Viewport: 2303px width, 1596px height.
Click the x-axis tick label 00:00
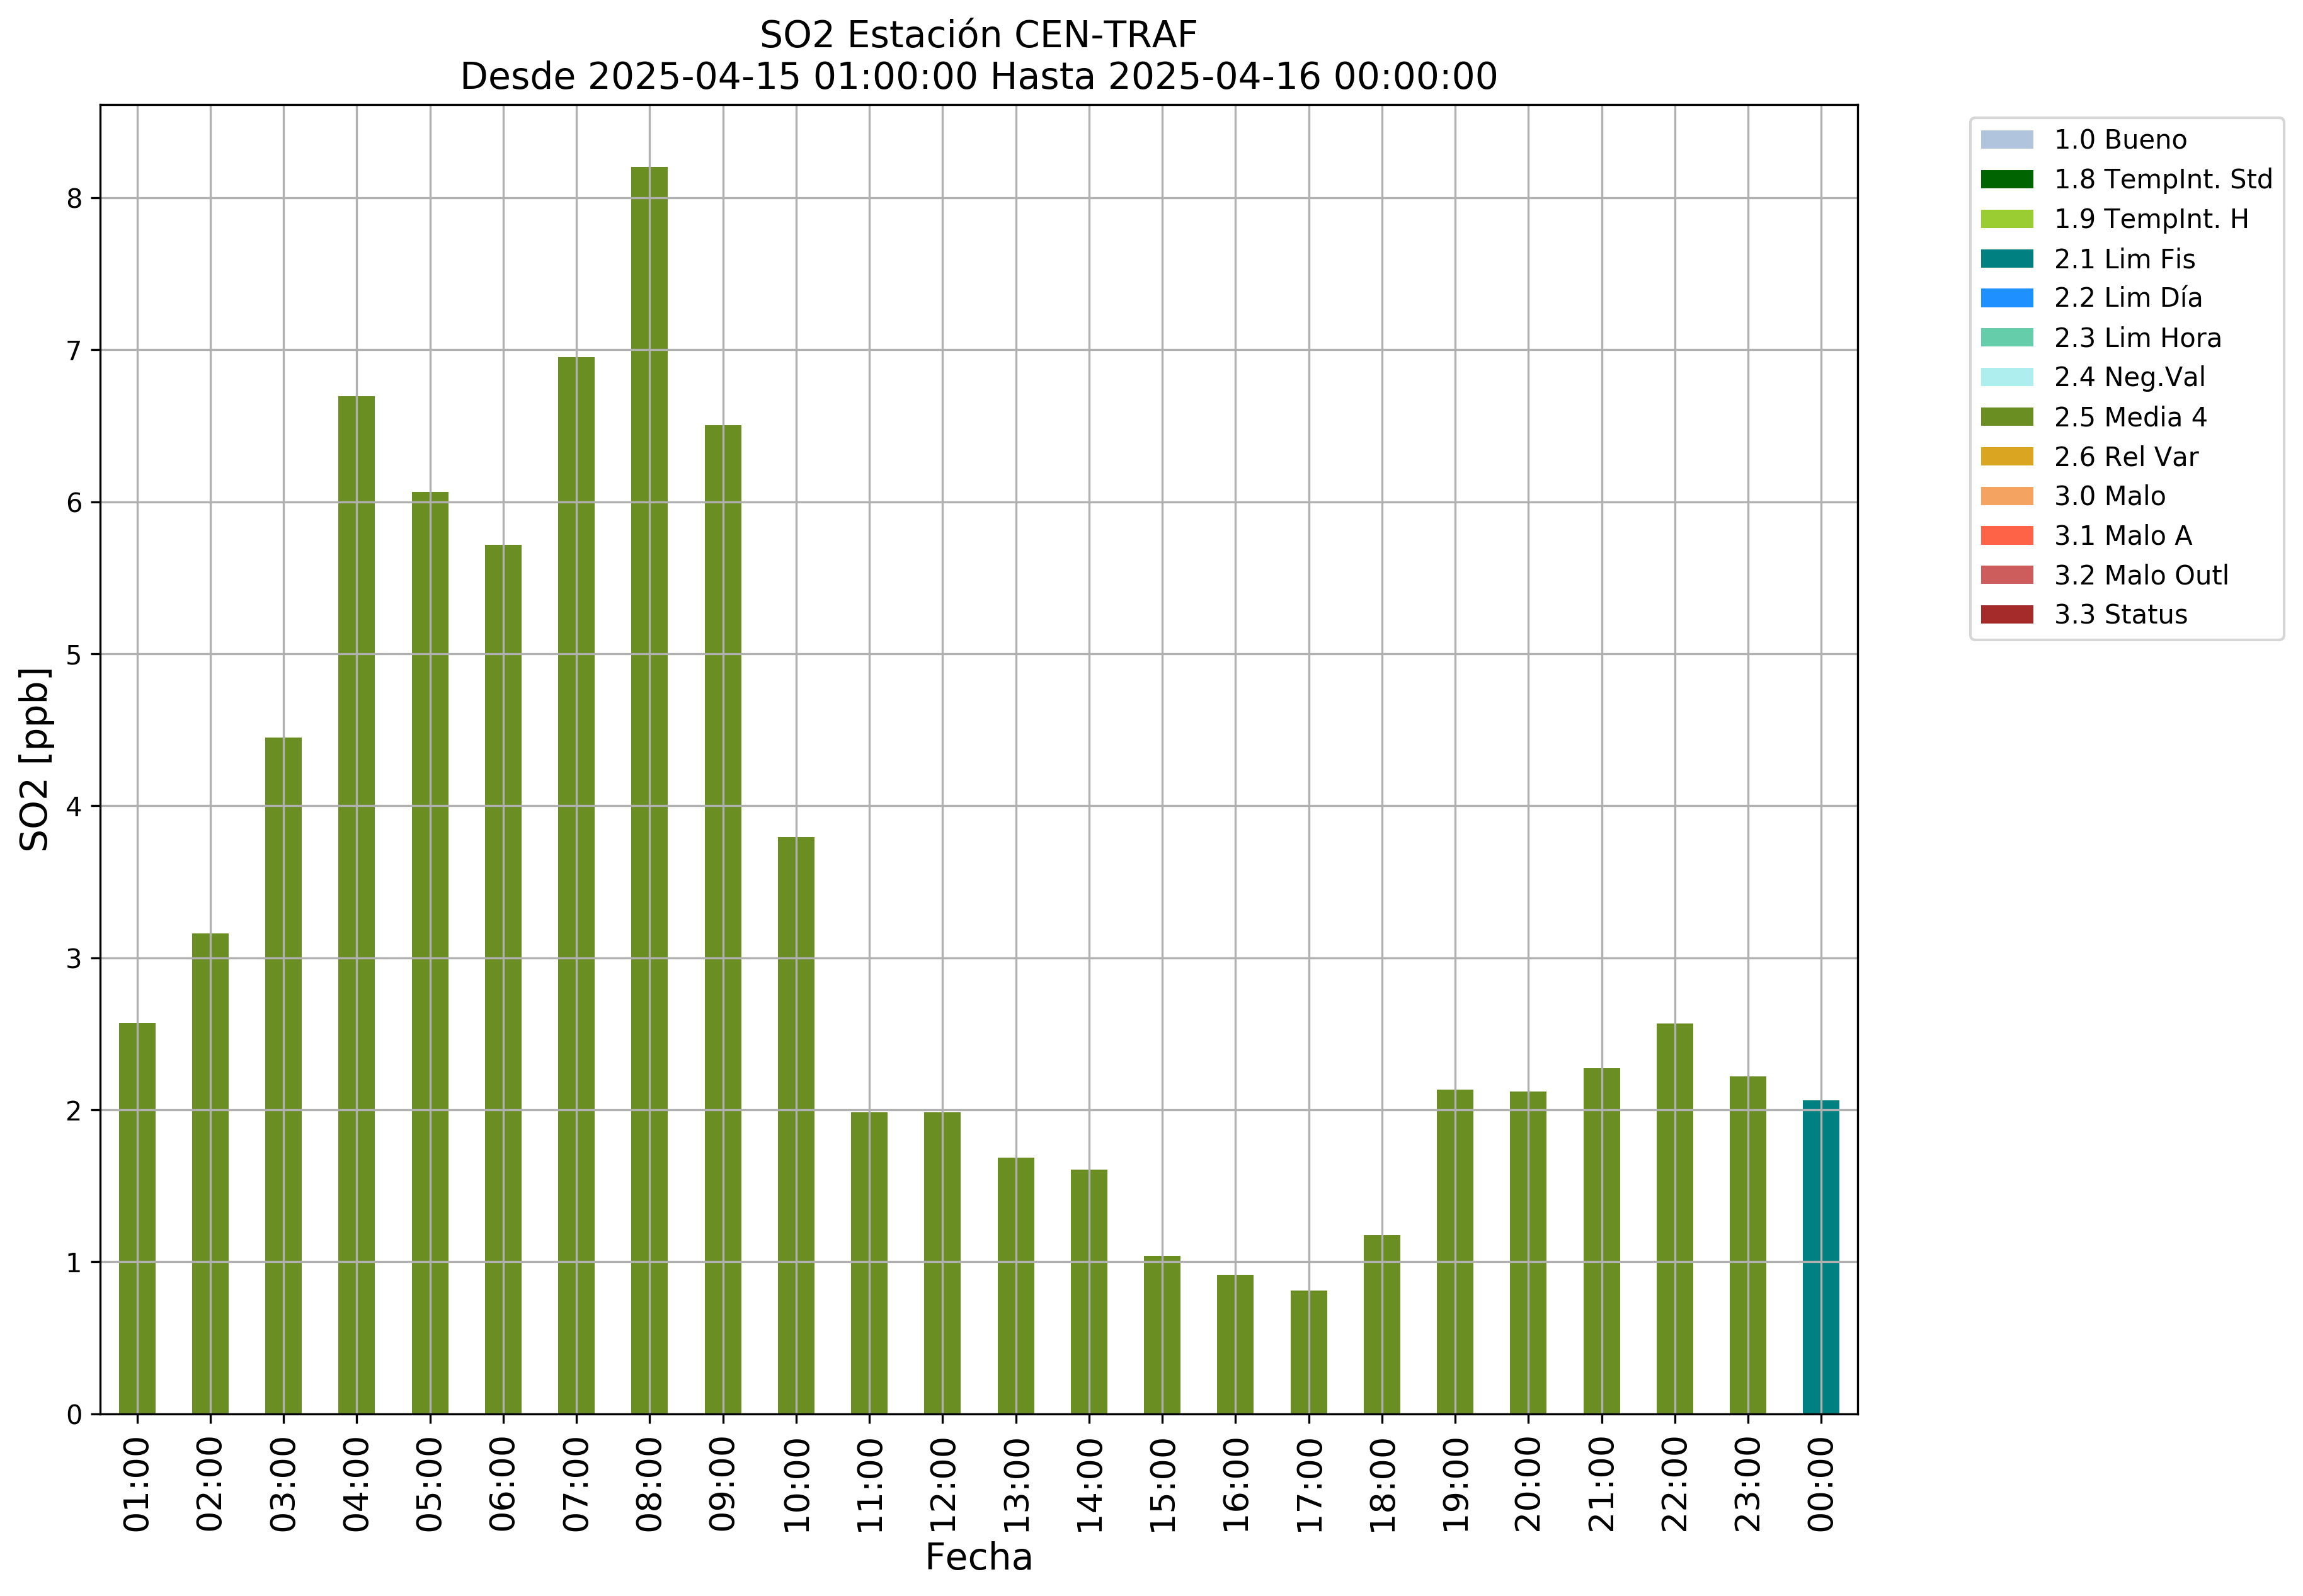pos(1821,1485)
